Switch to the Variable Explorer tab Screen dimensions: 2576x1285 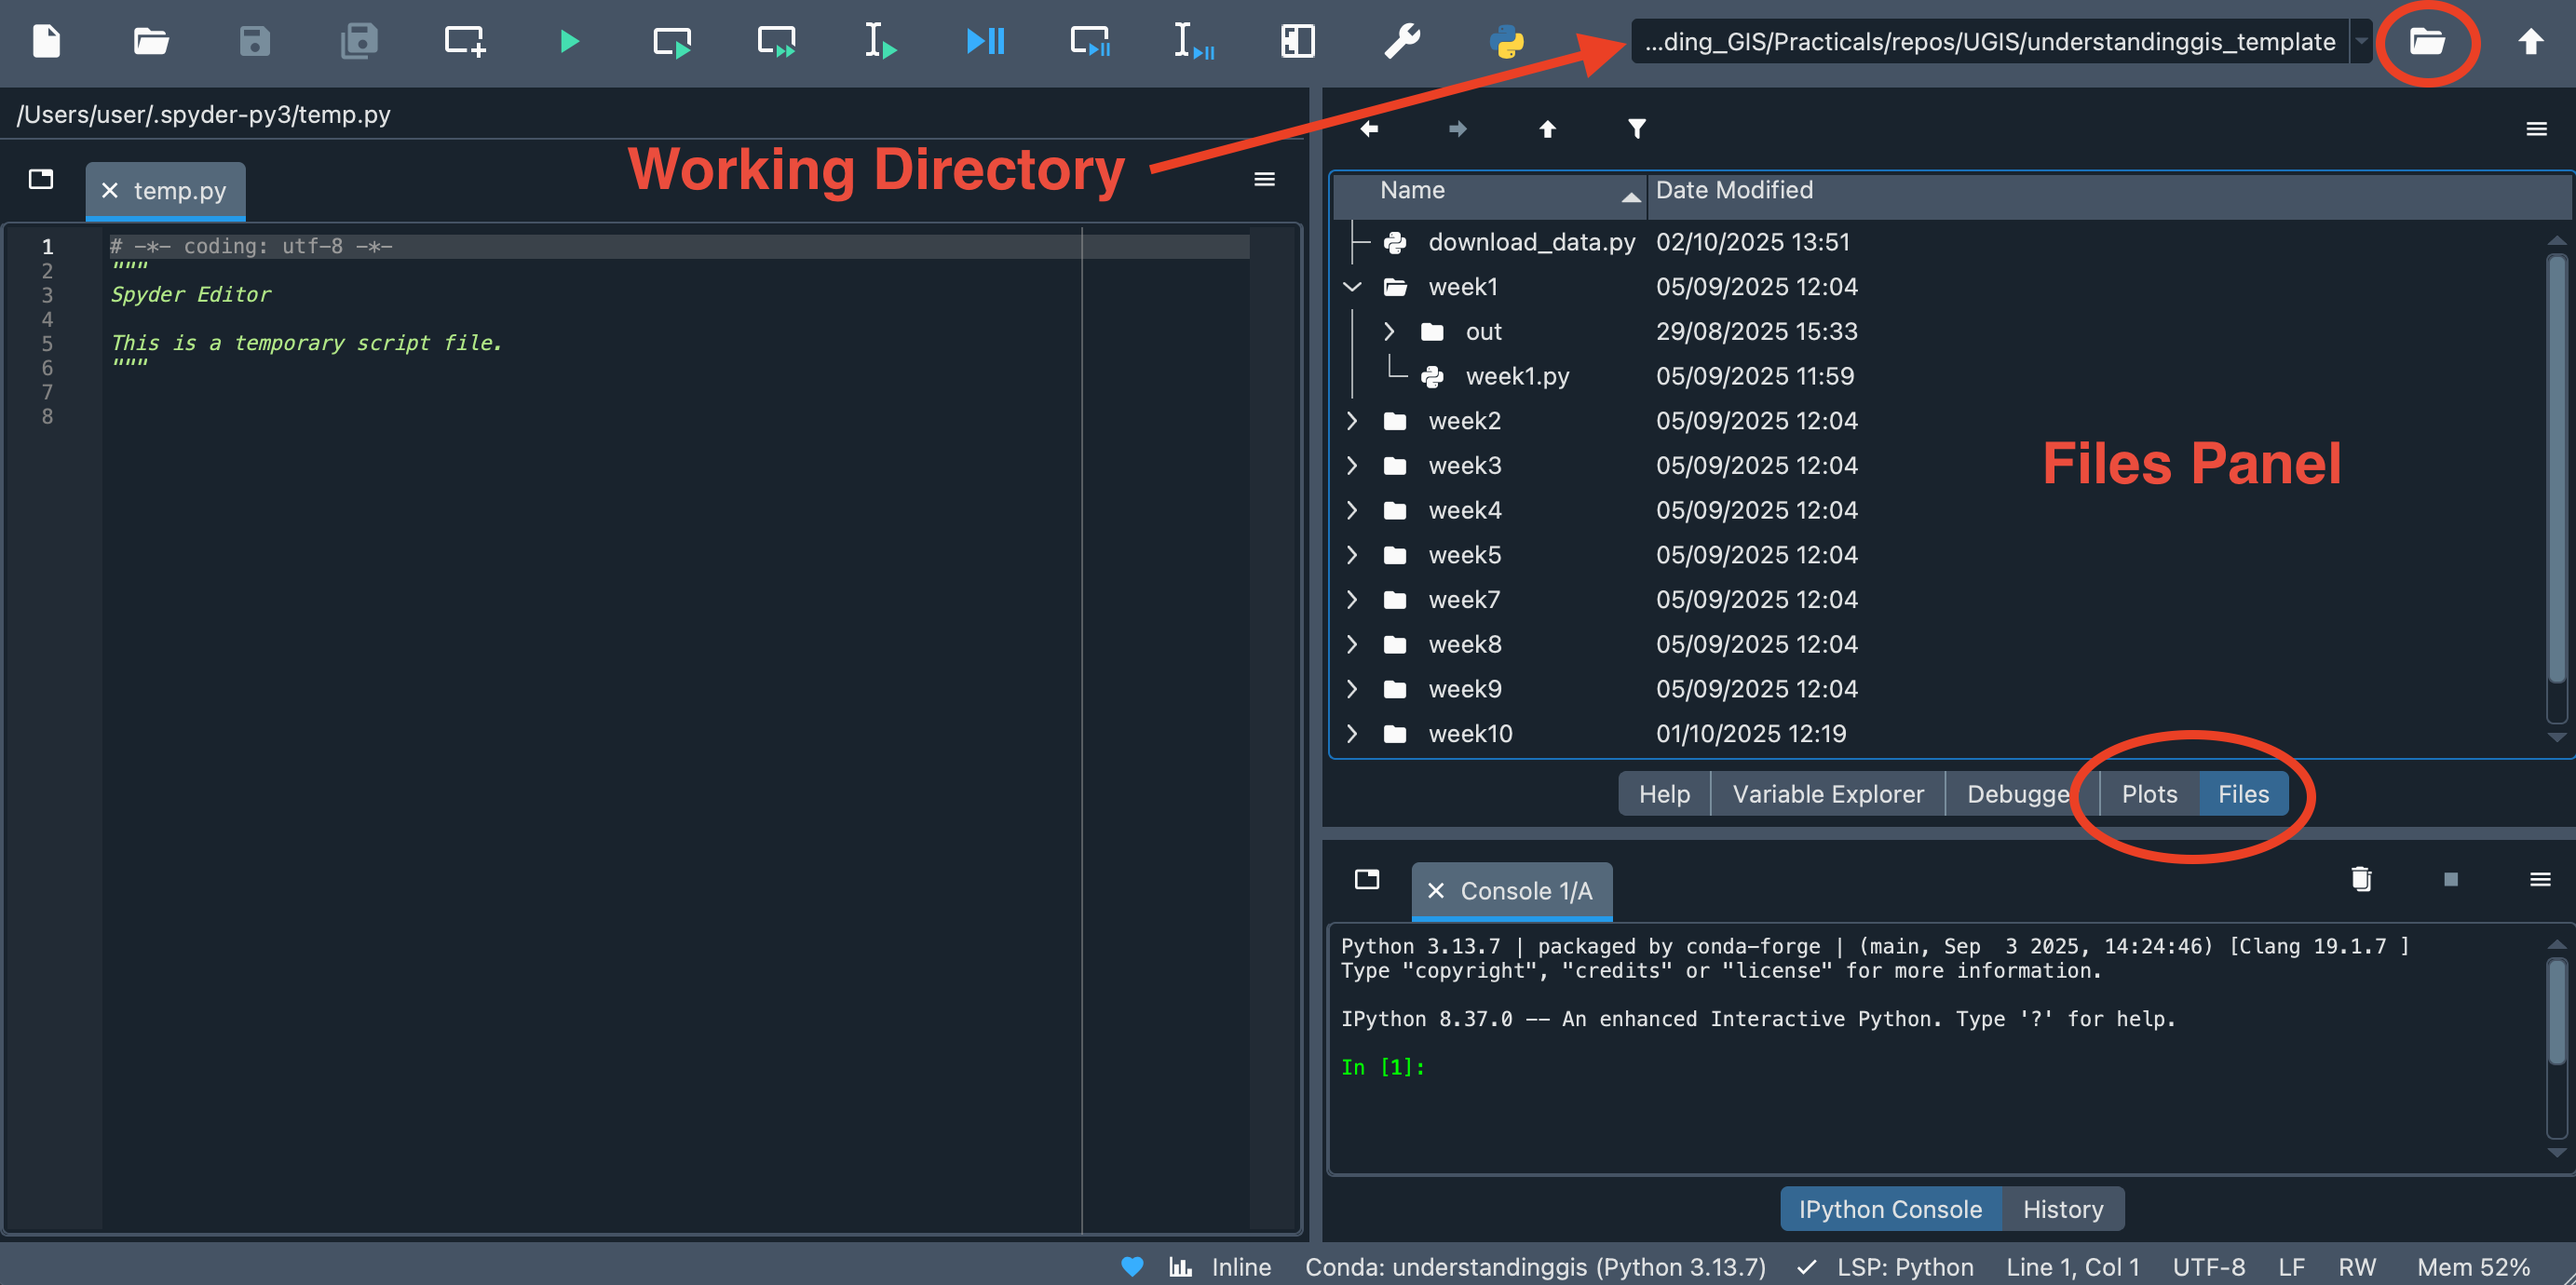pos(1827,794)
